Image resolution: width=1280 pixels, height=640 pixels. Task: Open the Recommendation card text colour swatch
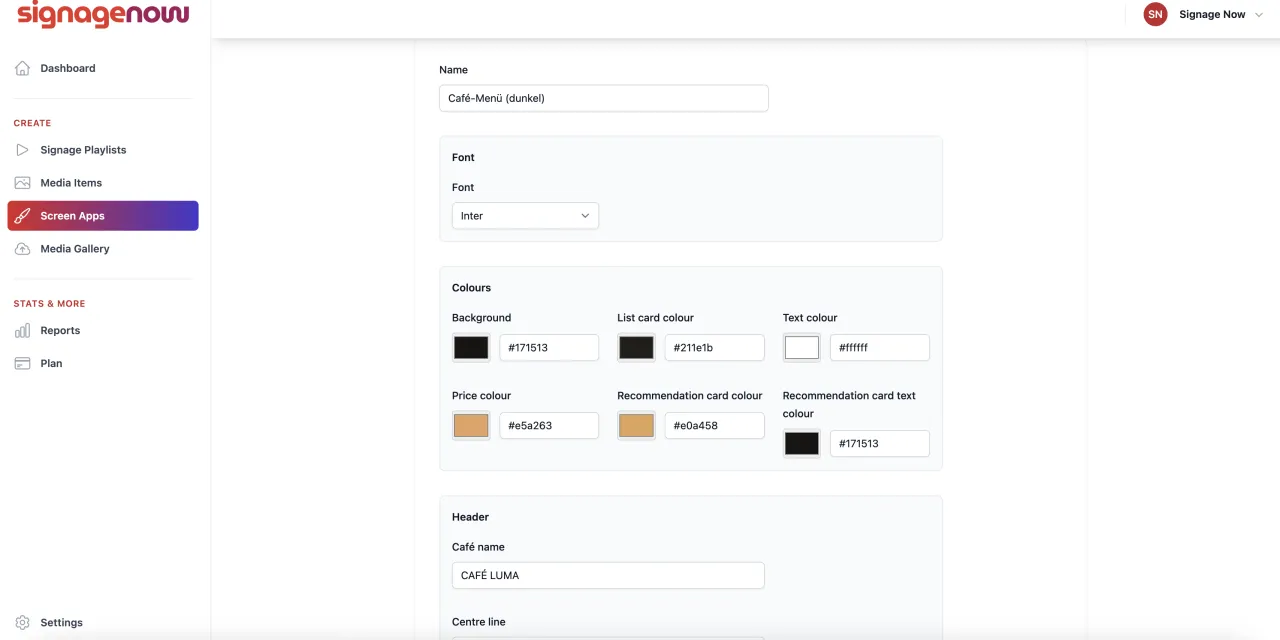[802, 443]
